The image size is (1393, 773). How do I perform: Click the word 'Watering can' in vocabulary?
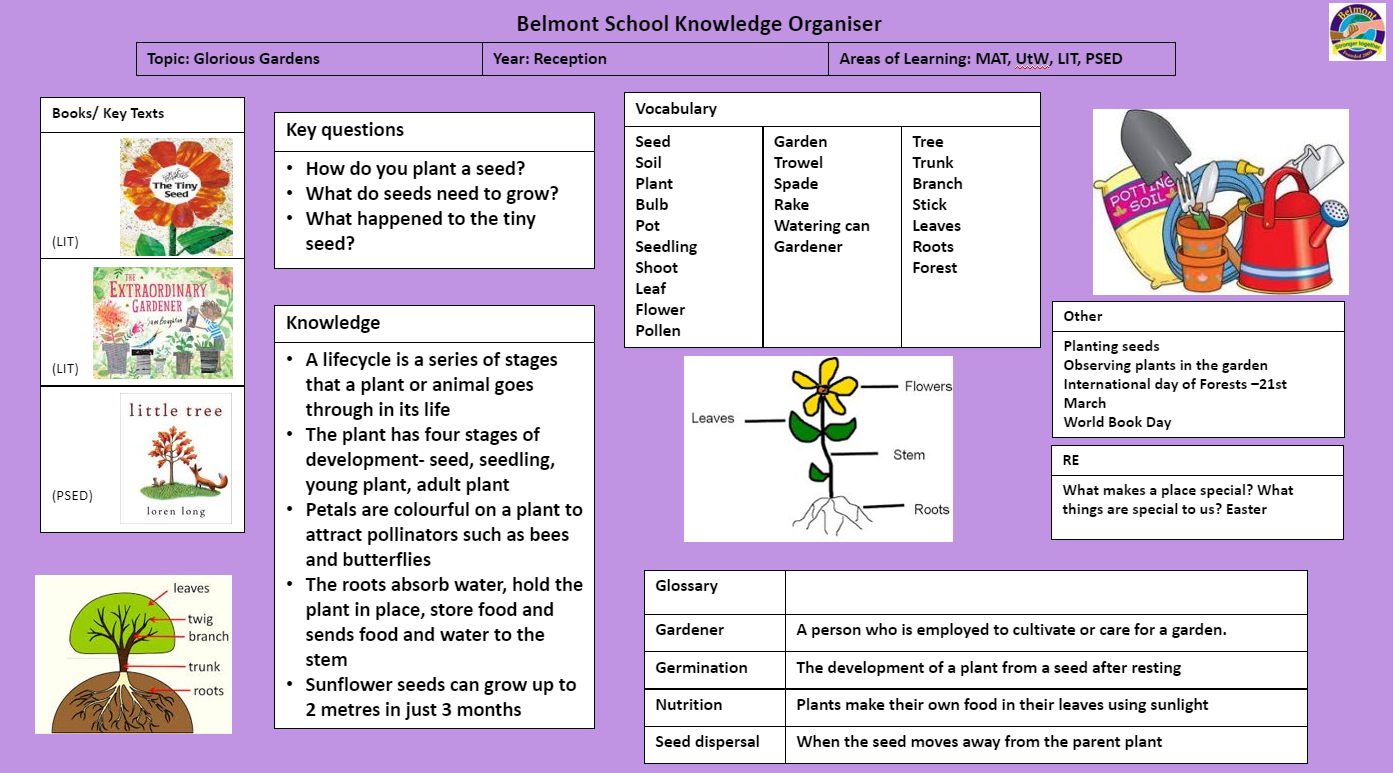pyautogui.click(x=822, y=226)
